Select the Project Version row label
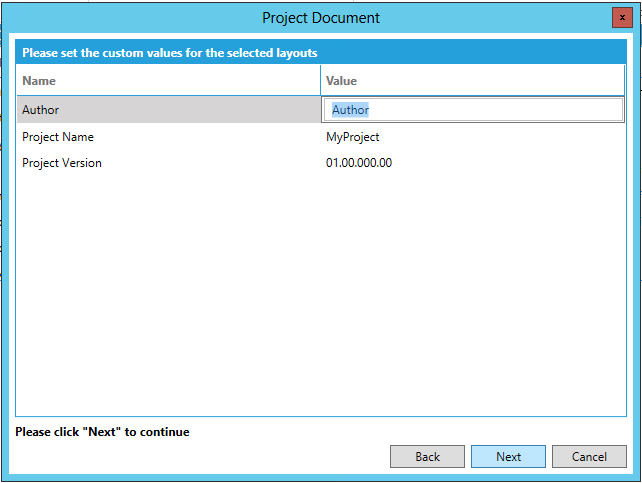Screen dimensions: 642x483 click(x=62, y=163)
